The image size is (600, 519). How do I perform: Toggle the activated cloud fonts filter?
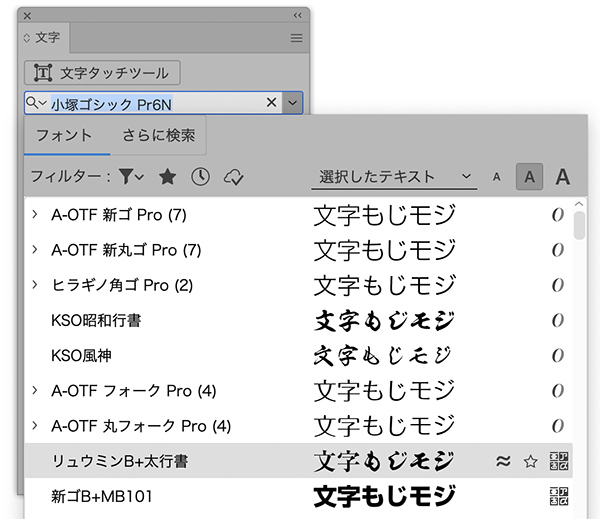point(233,177)
